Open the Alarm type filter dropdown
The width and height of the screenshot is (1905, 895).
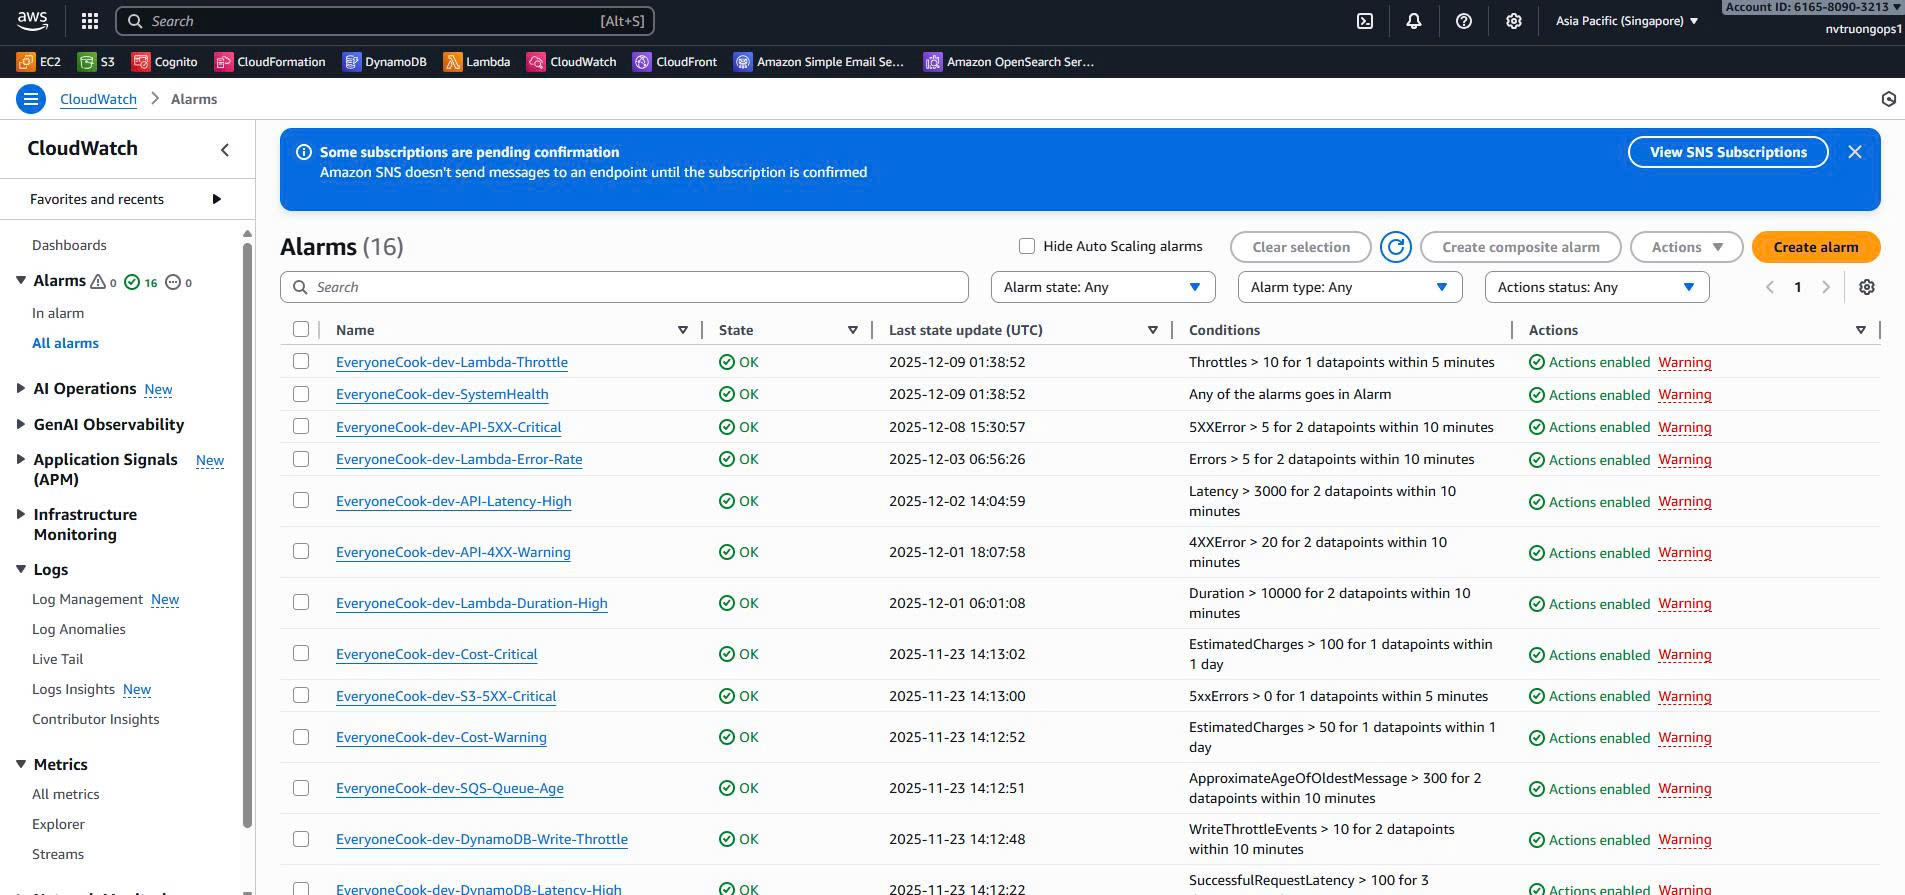(x=1350, y=287)
